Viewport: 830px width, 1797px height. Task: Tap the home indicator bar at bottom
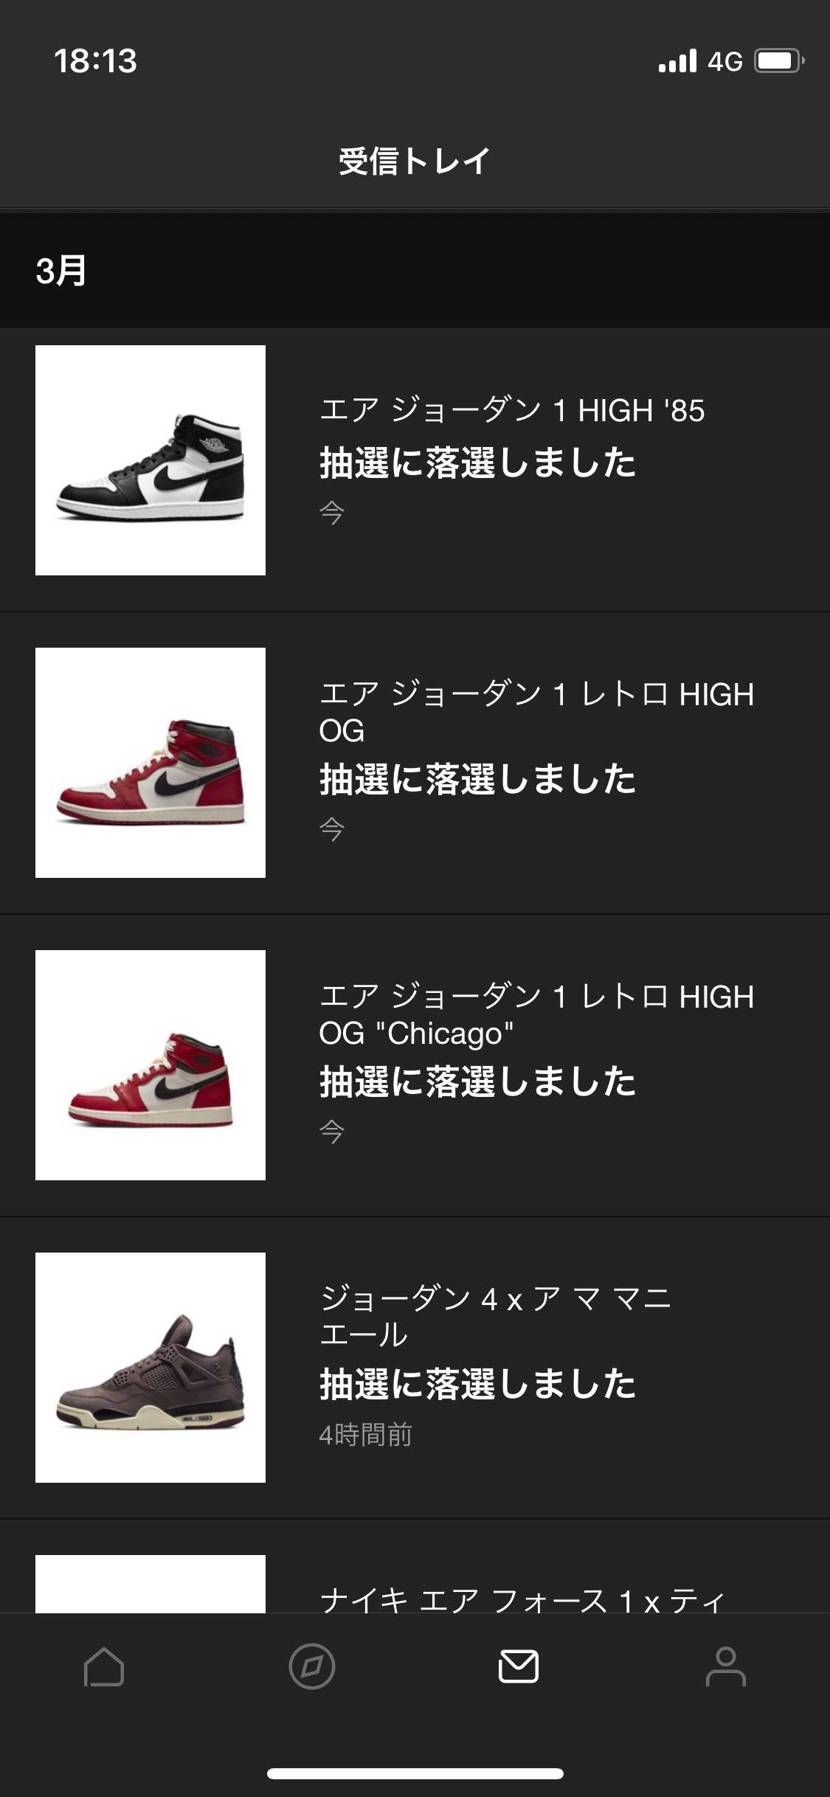point(415,1773)
